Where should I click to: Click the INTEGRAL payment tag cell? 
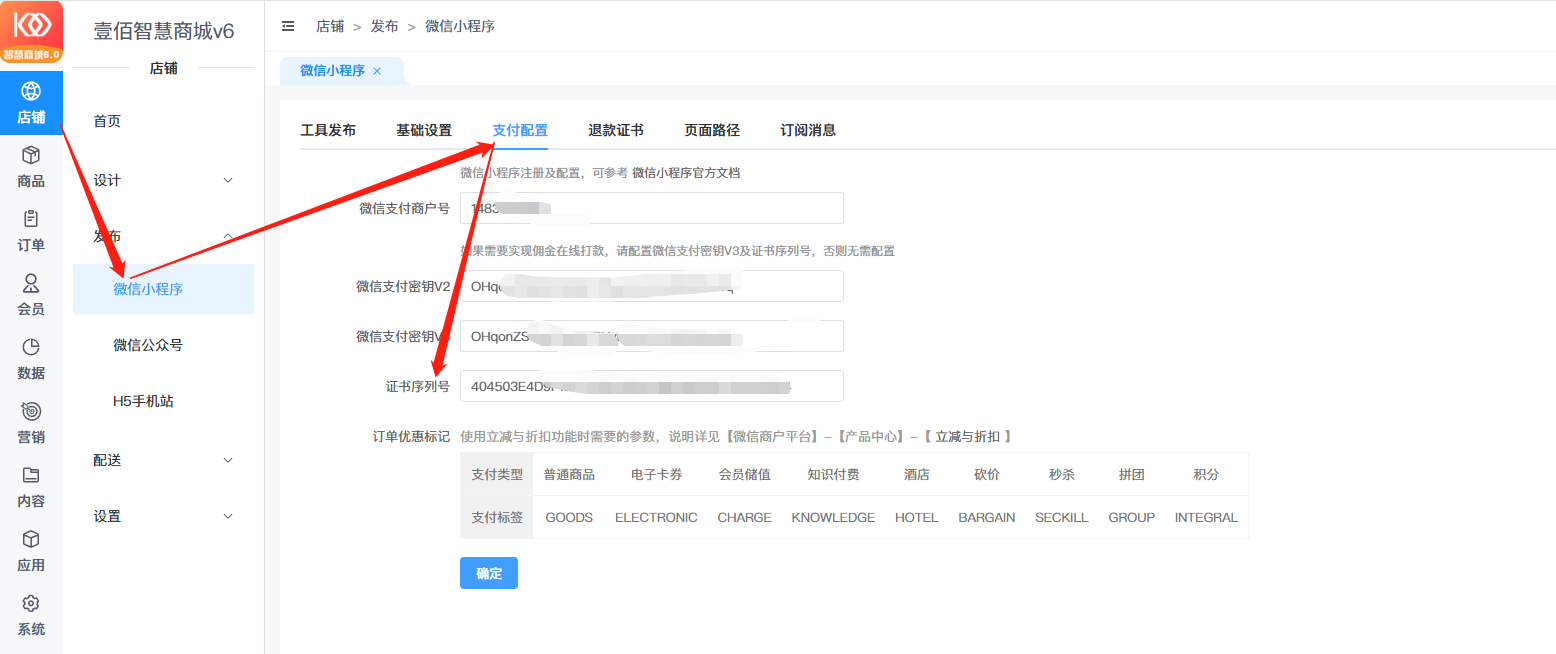pos(1206,517)
